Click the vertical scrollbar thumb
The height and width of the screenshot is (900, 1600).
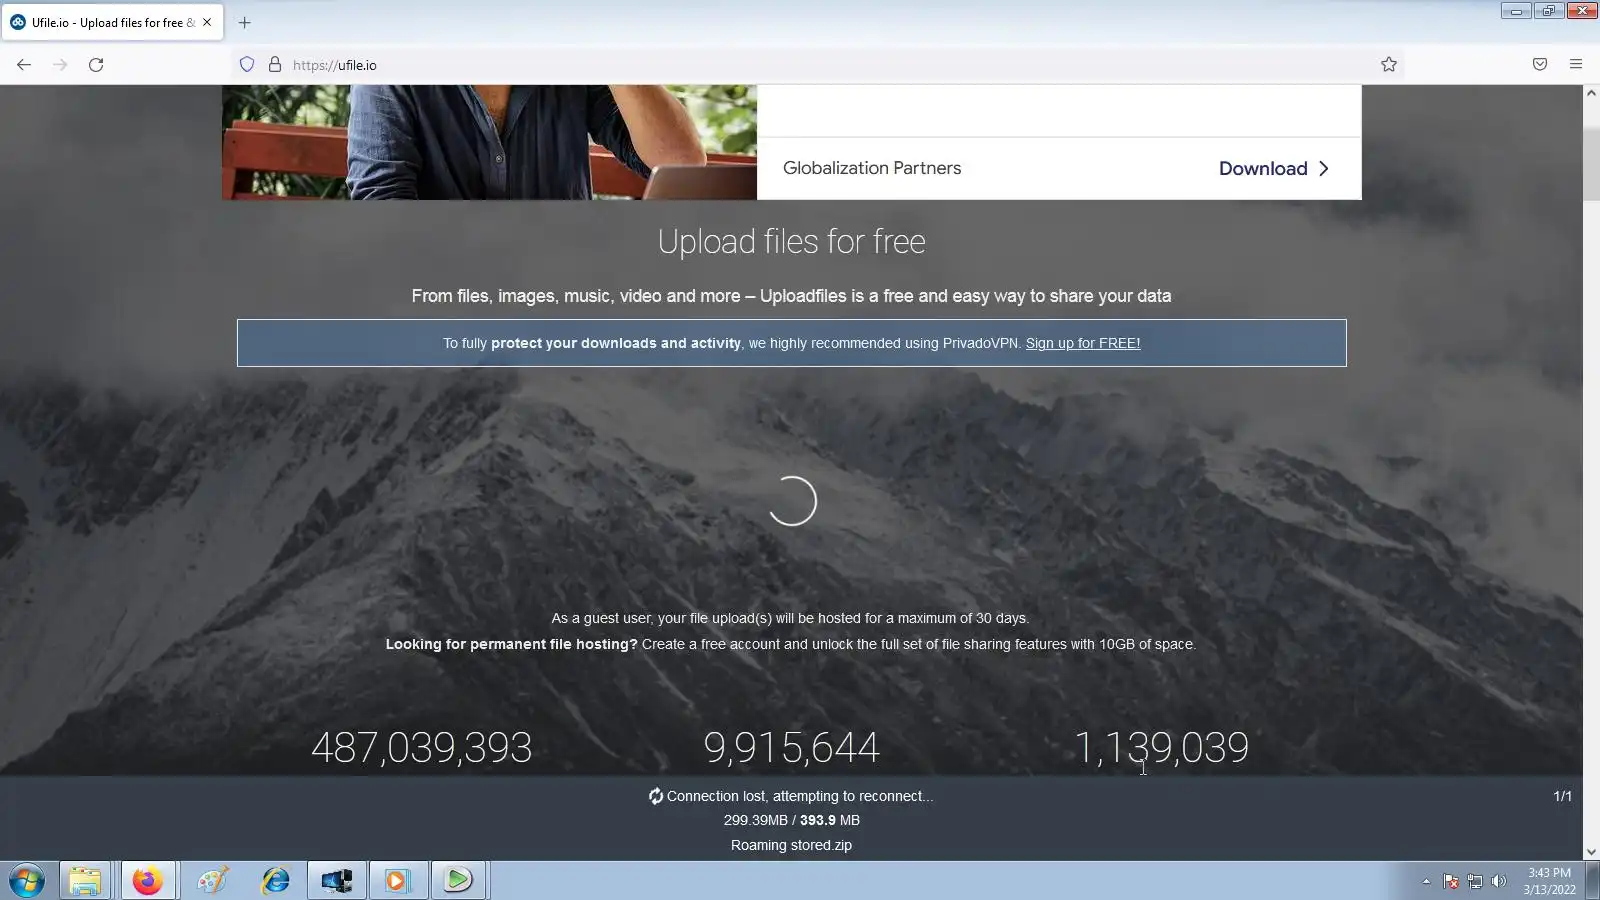coord(1591,164)
